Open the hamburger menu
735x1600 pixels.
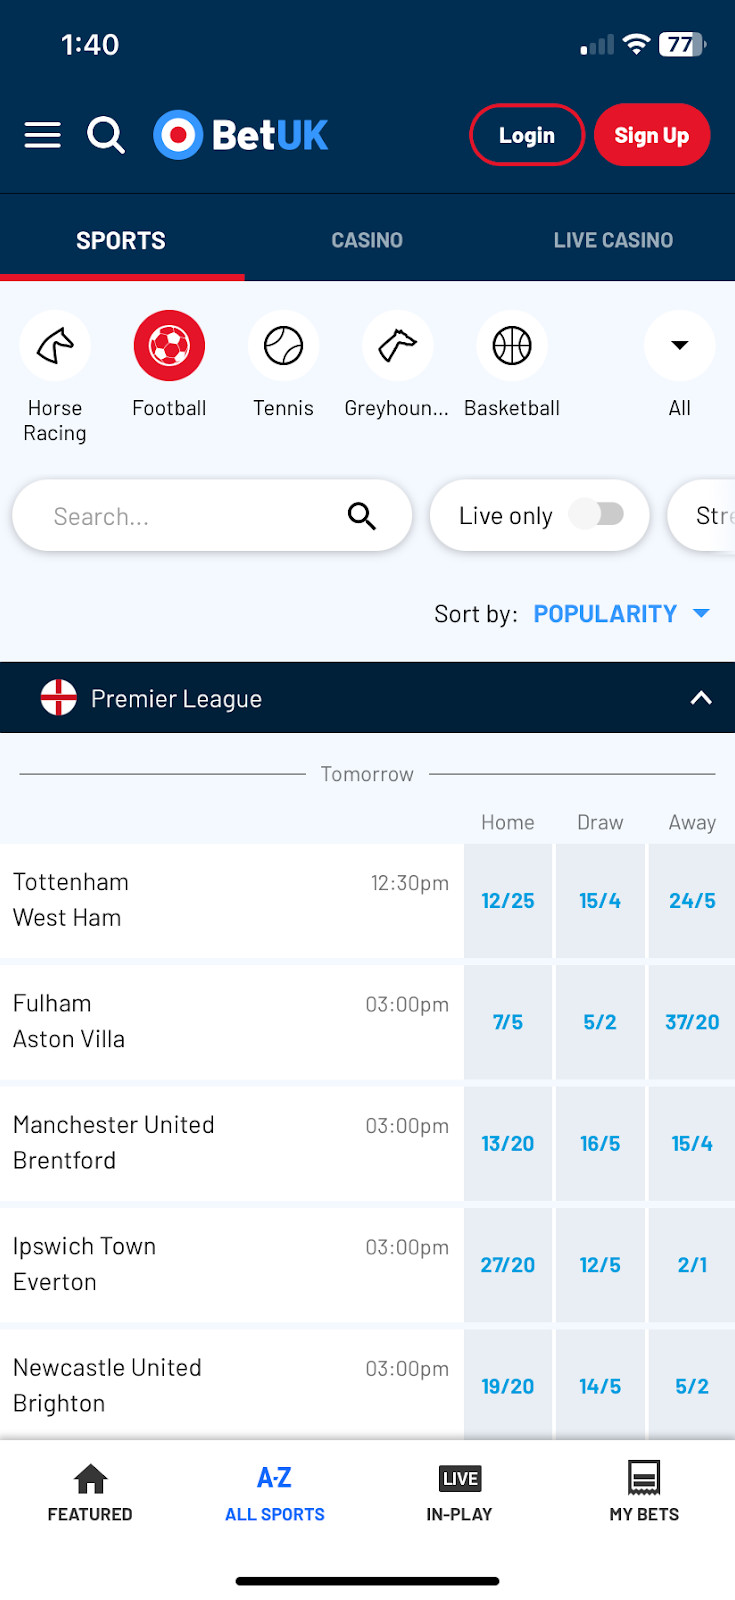click(x=43, y=135)
